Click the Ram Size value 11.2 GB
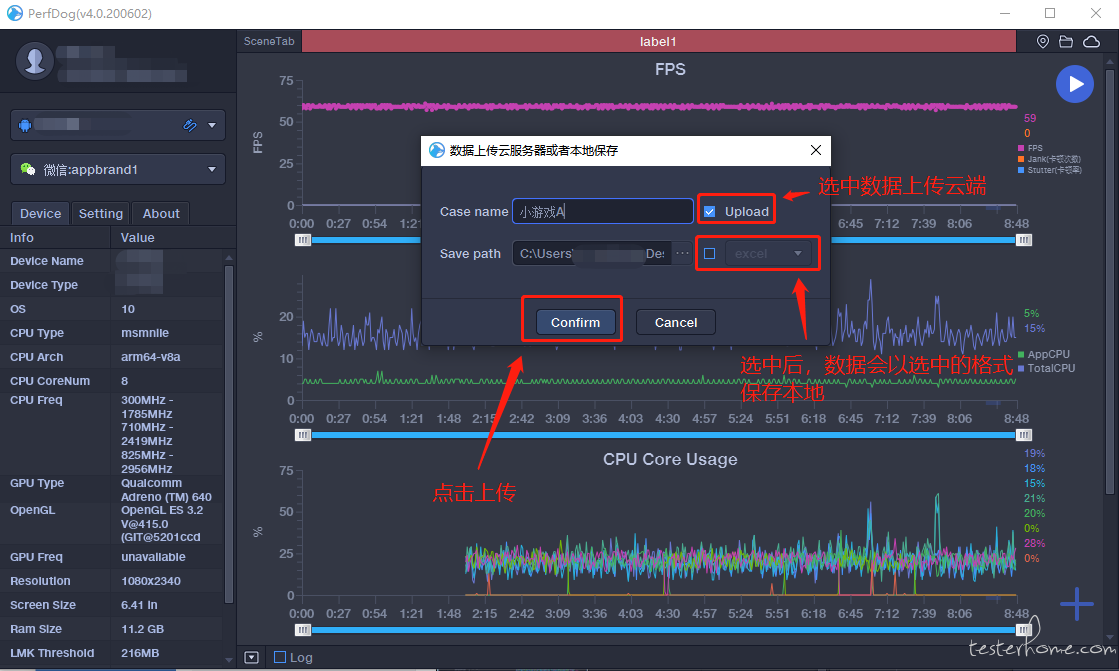Image resolution: width=1119 pixels, height=671 pixels. (x=142, y=629)
